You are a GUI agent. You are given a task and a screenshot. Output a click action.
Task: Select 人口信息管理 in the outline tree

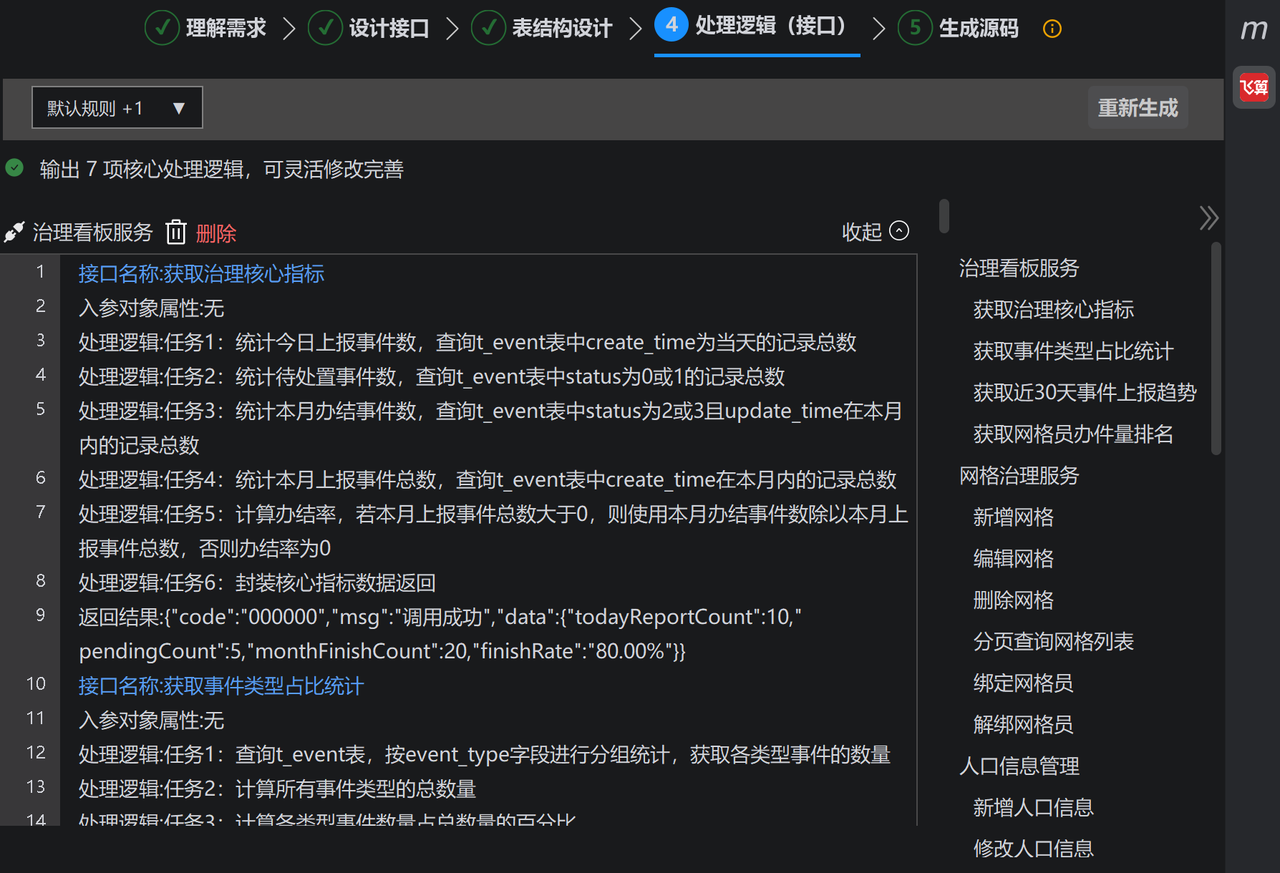pos(1020,767)
